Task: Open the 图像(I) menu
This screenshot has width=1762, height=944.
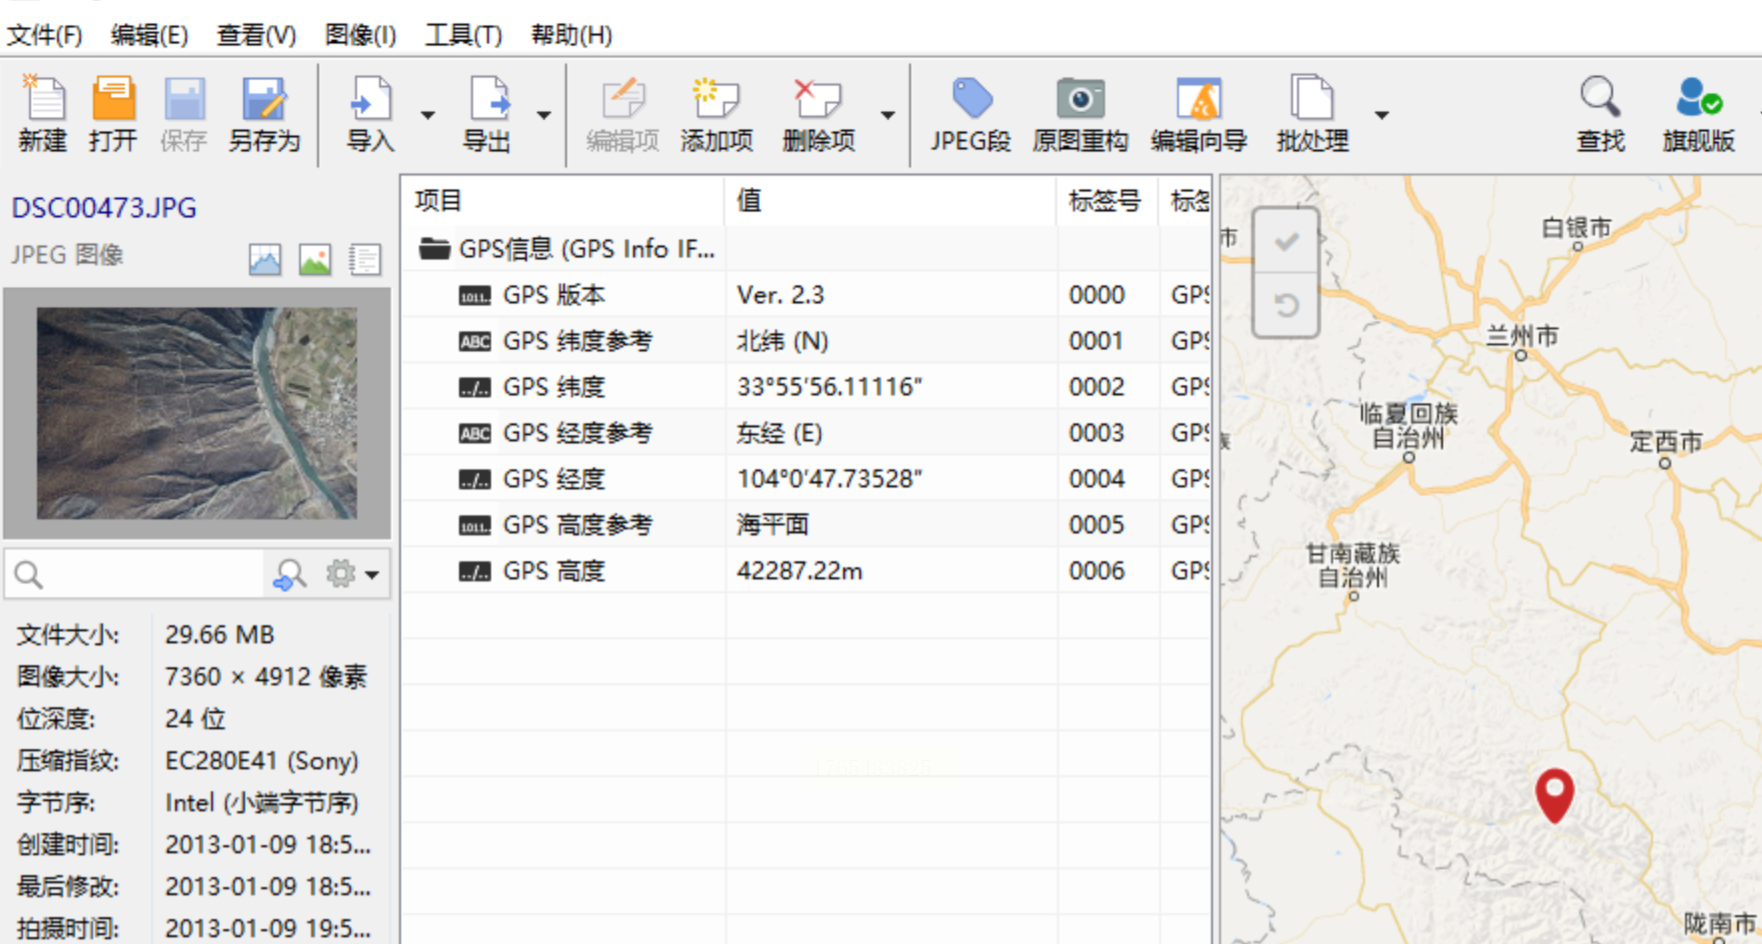Action: 360,35
